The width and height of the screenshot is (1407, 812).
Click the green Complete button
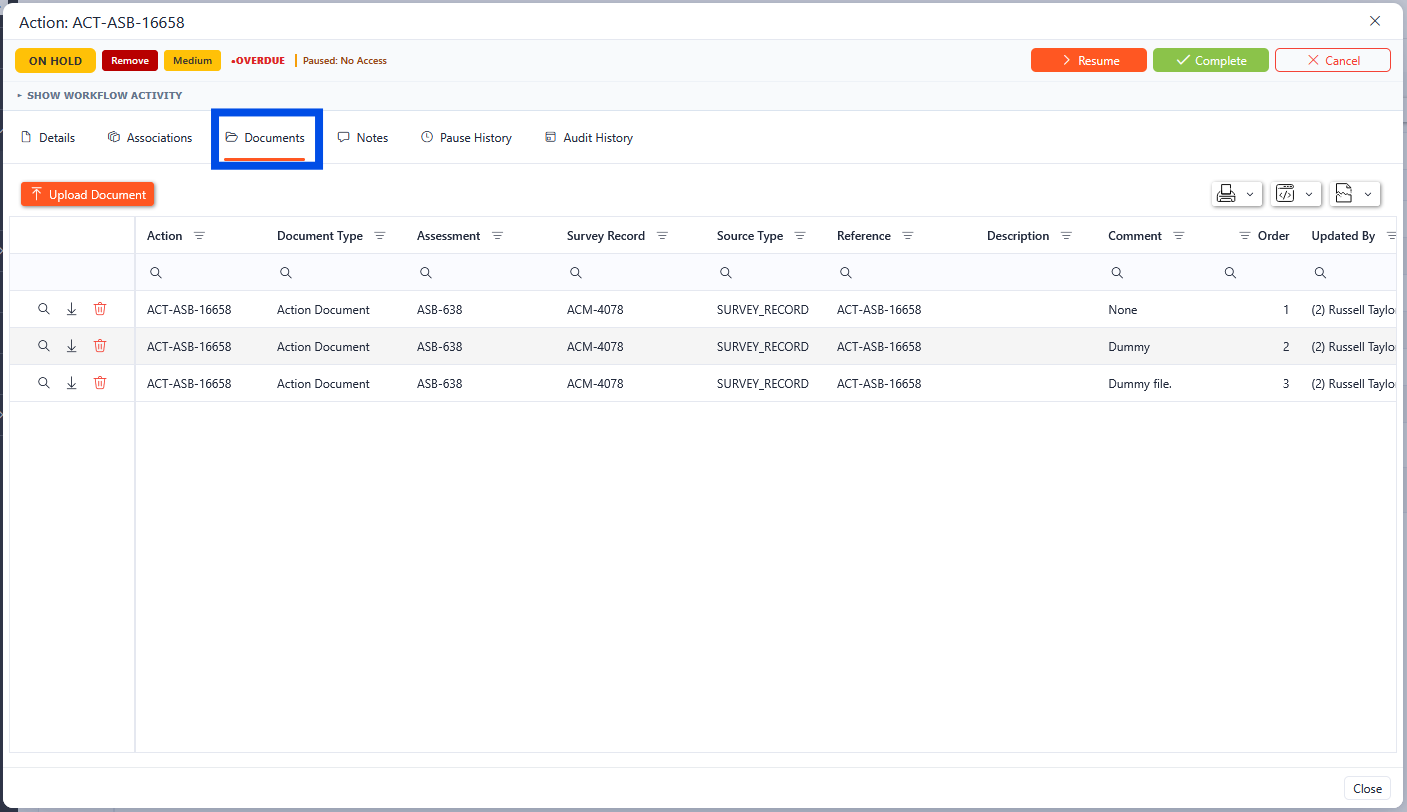(1210, 61)
